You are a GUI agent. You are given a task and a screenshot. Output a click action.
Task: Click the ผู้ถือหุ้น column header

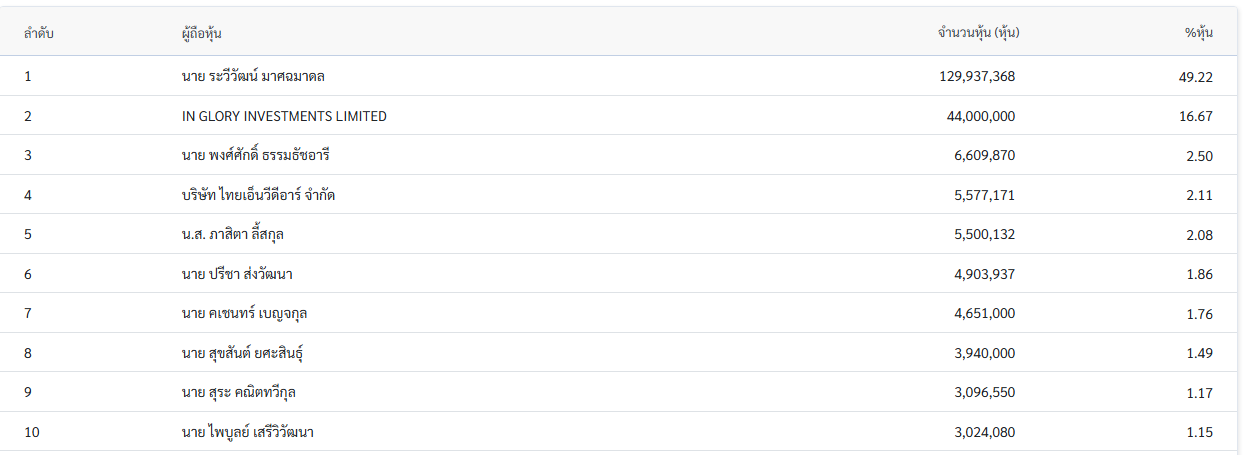[x=202, y=33]
